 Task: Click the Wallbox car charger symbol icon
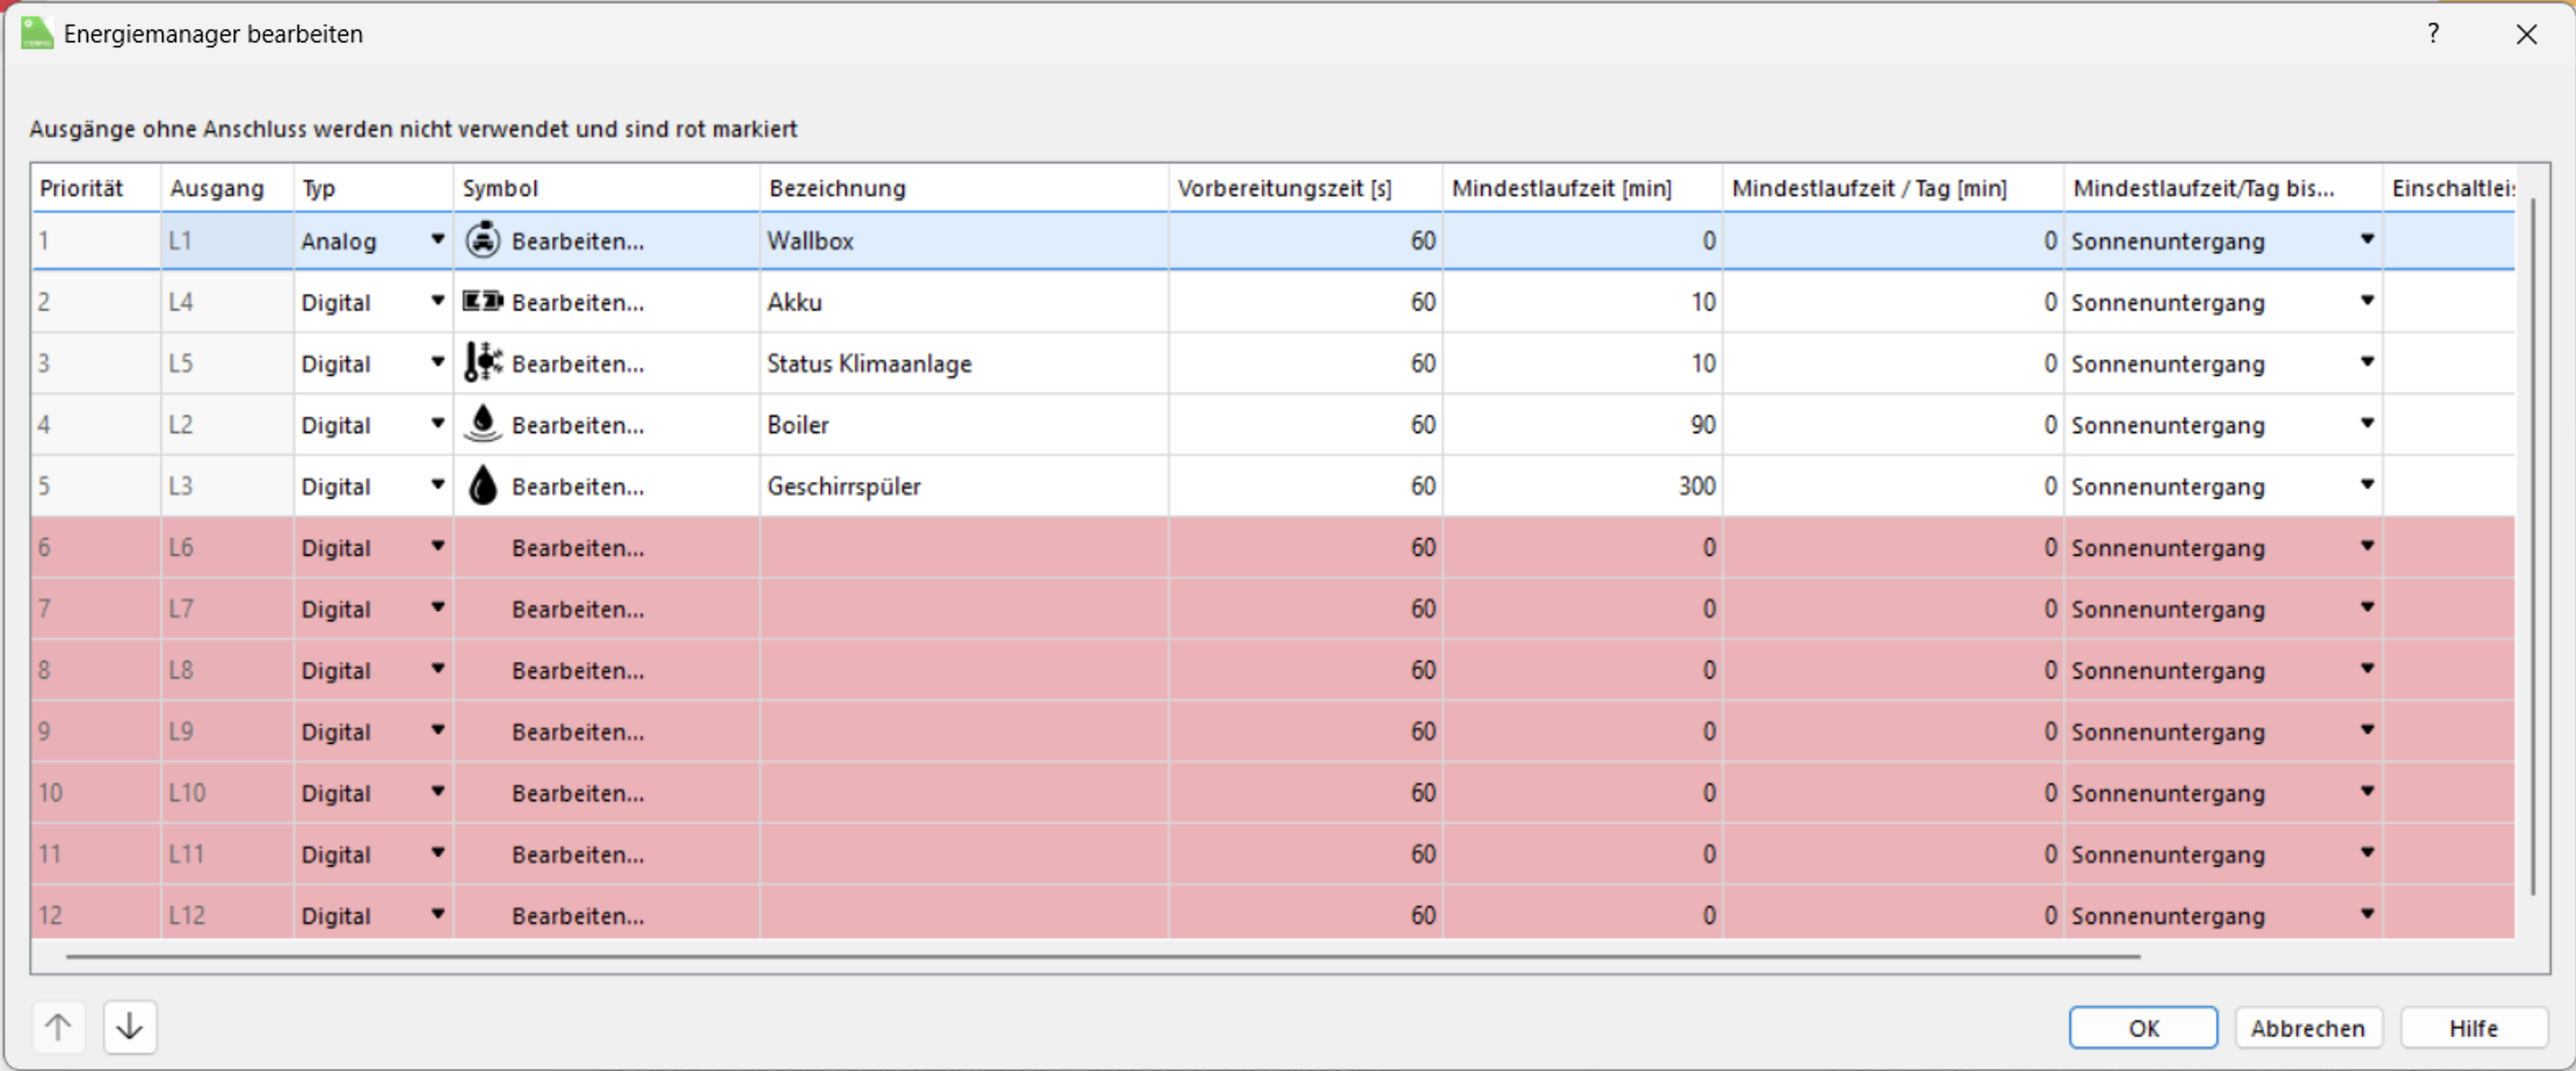(483, 241)
